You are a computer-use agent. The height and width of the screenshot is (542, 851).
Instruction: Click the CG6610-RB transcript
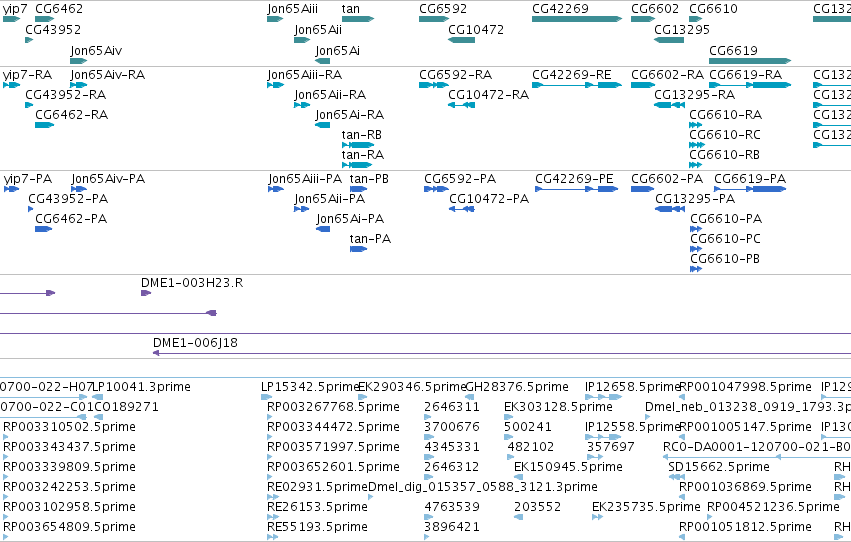tap(696, 165)
